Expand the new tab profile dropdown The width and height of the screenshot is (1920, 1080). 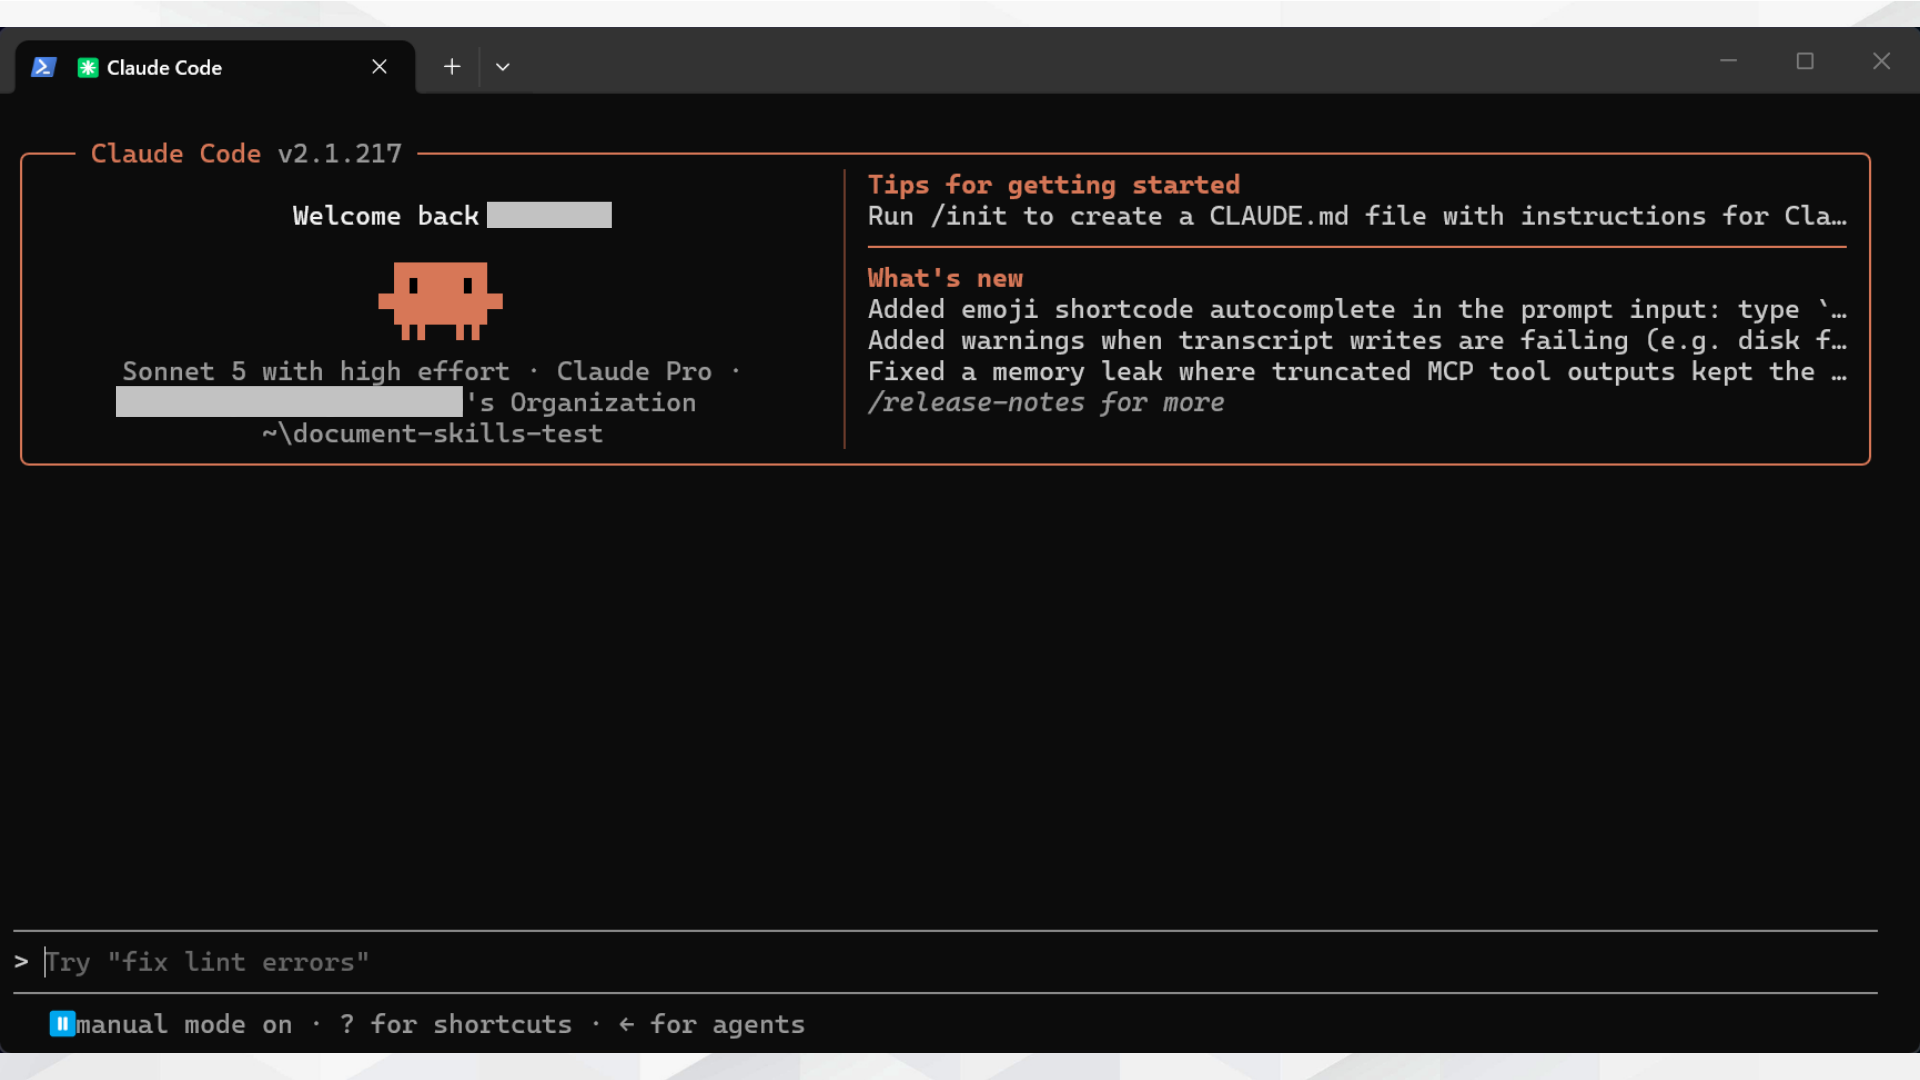503,67
